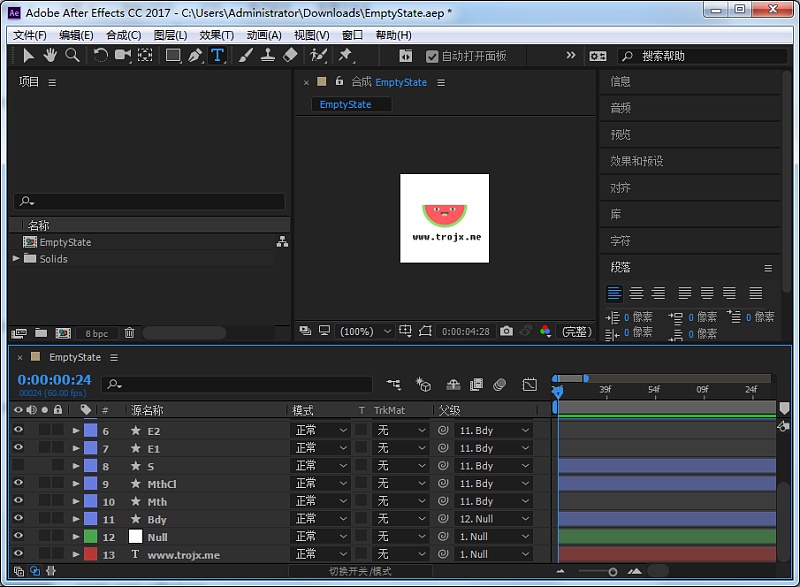800x587 pixels.
Task: Select the Hand tool
Action: 50,55
